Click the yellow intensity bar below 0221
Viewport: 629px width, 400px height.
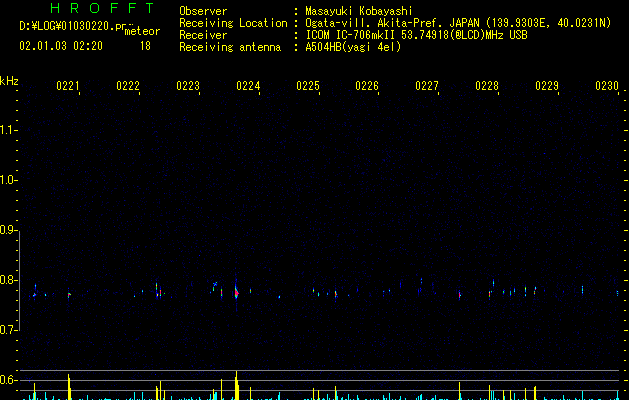(x=69, y=387)
